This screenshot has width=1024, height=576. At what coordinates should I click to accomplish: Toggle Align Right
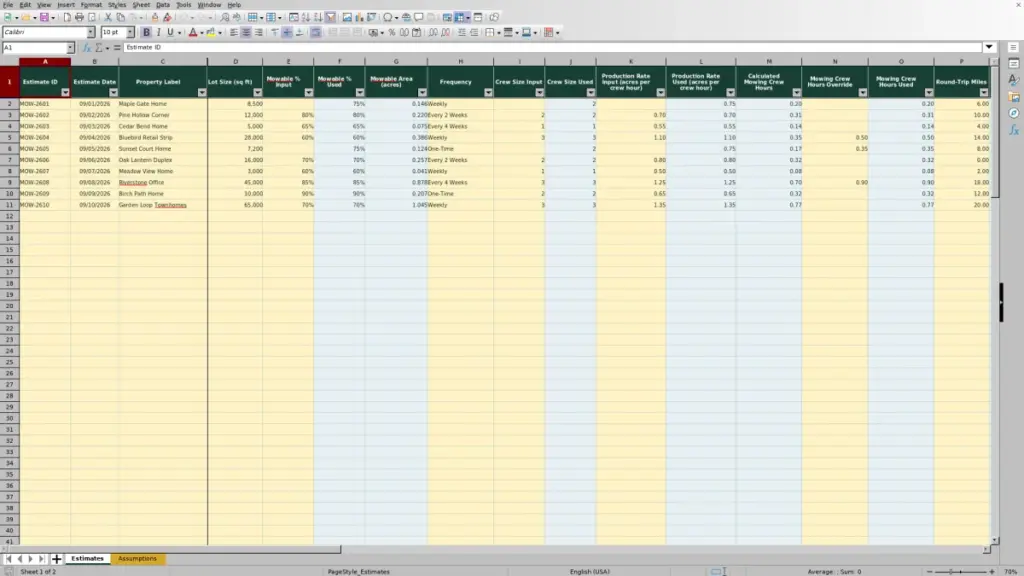pyautogui.click(x=259, y=32)
